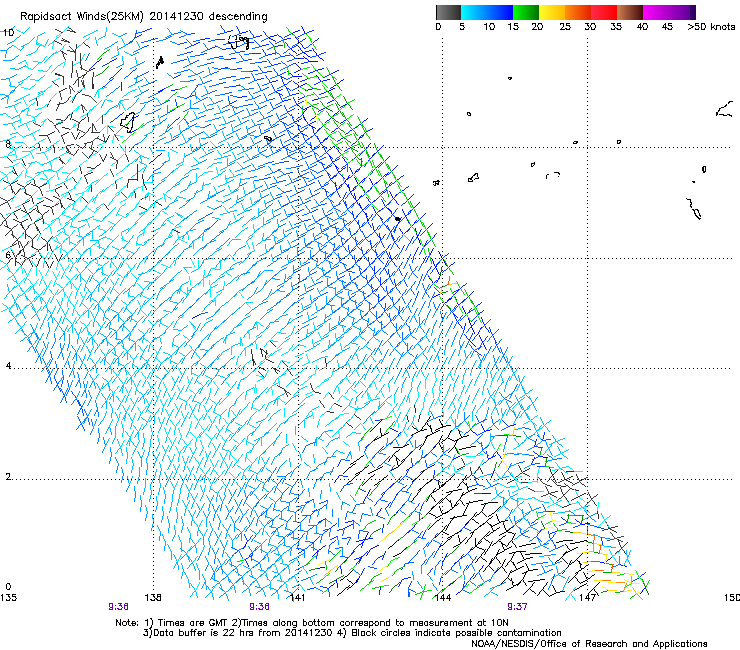740x650 pixels.
Task: Click the longitude axis label '147'
Action: click(587, 598)
